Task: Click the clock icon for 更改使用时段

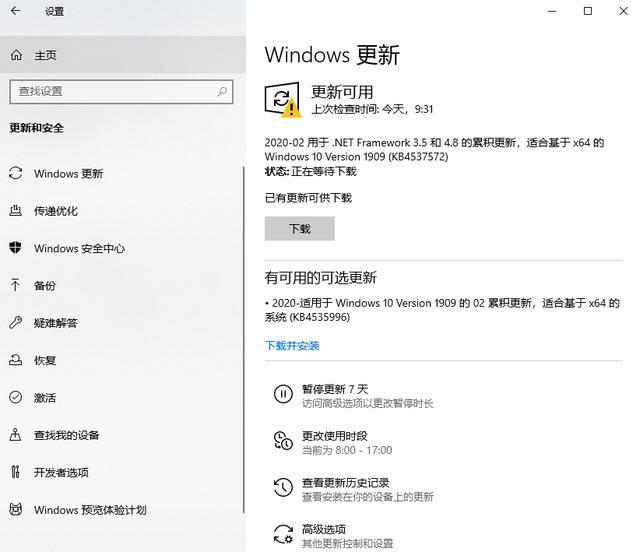Action: [x=283, y=441]
